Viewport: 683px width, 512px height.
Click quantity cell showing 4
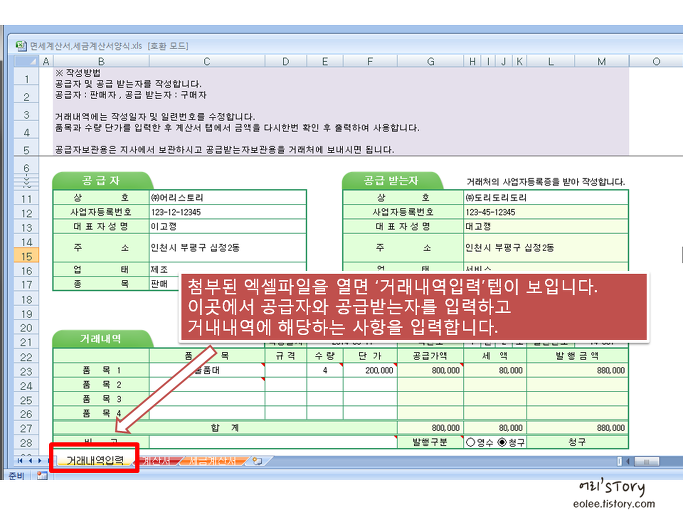(325, 370)
